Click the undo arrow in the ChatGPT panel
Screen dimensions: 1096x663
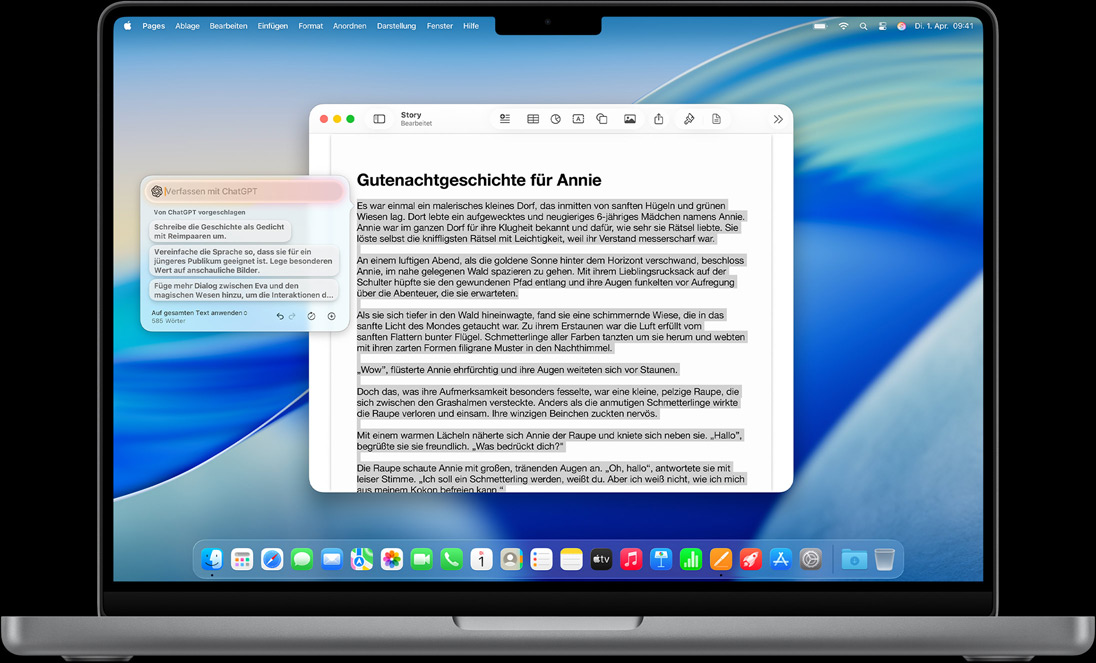click(280, 316)
